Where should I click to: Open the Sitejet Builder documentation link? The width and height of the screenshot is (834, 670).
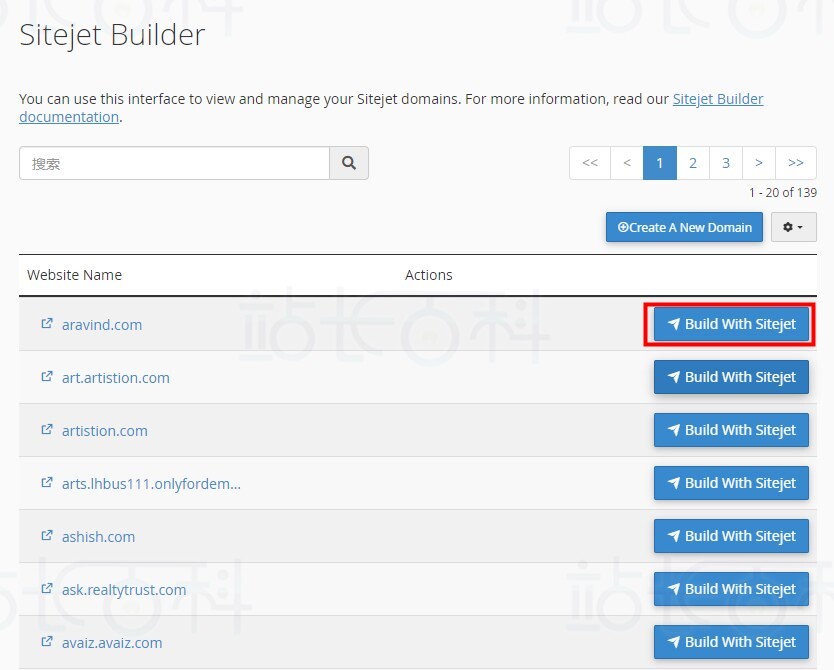718,98
